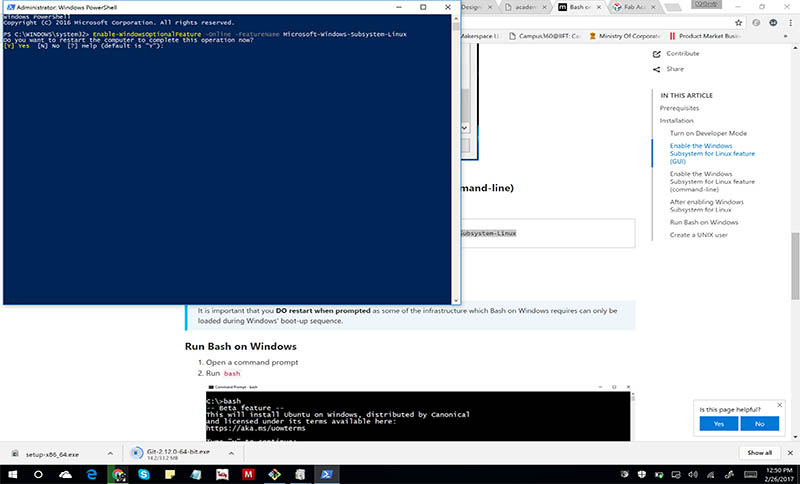Close the Chrome downloads bar

[790, 453]
